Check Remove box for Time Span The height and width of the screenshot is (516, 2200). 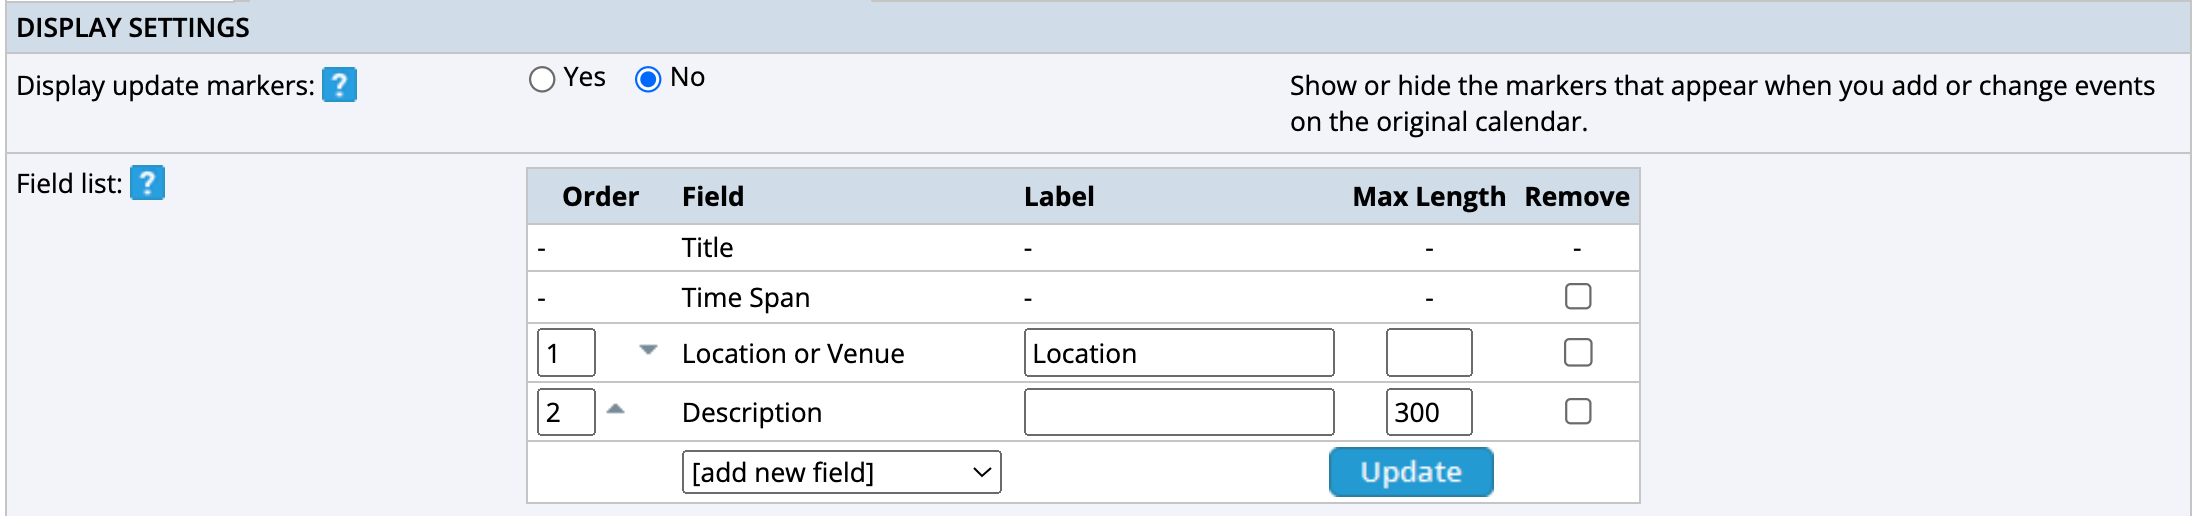point(1578,297)
